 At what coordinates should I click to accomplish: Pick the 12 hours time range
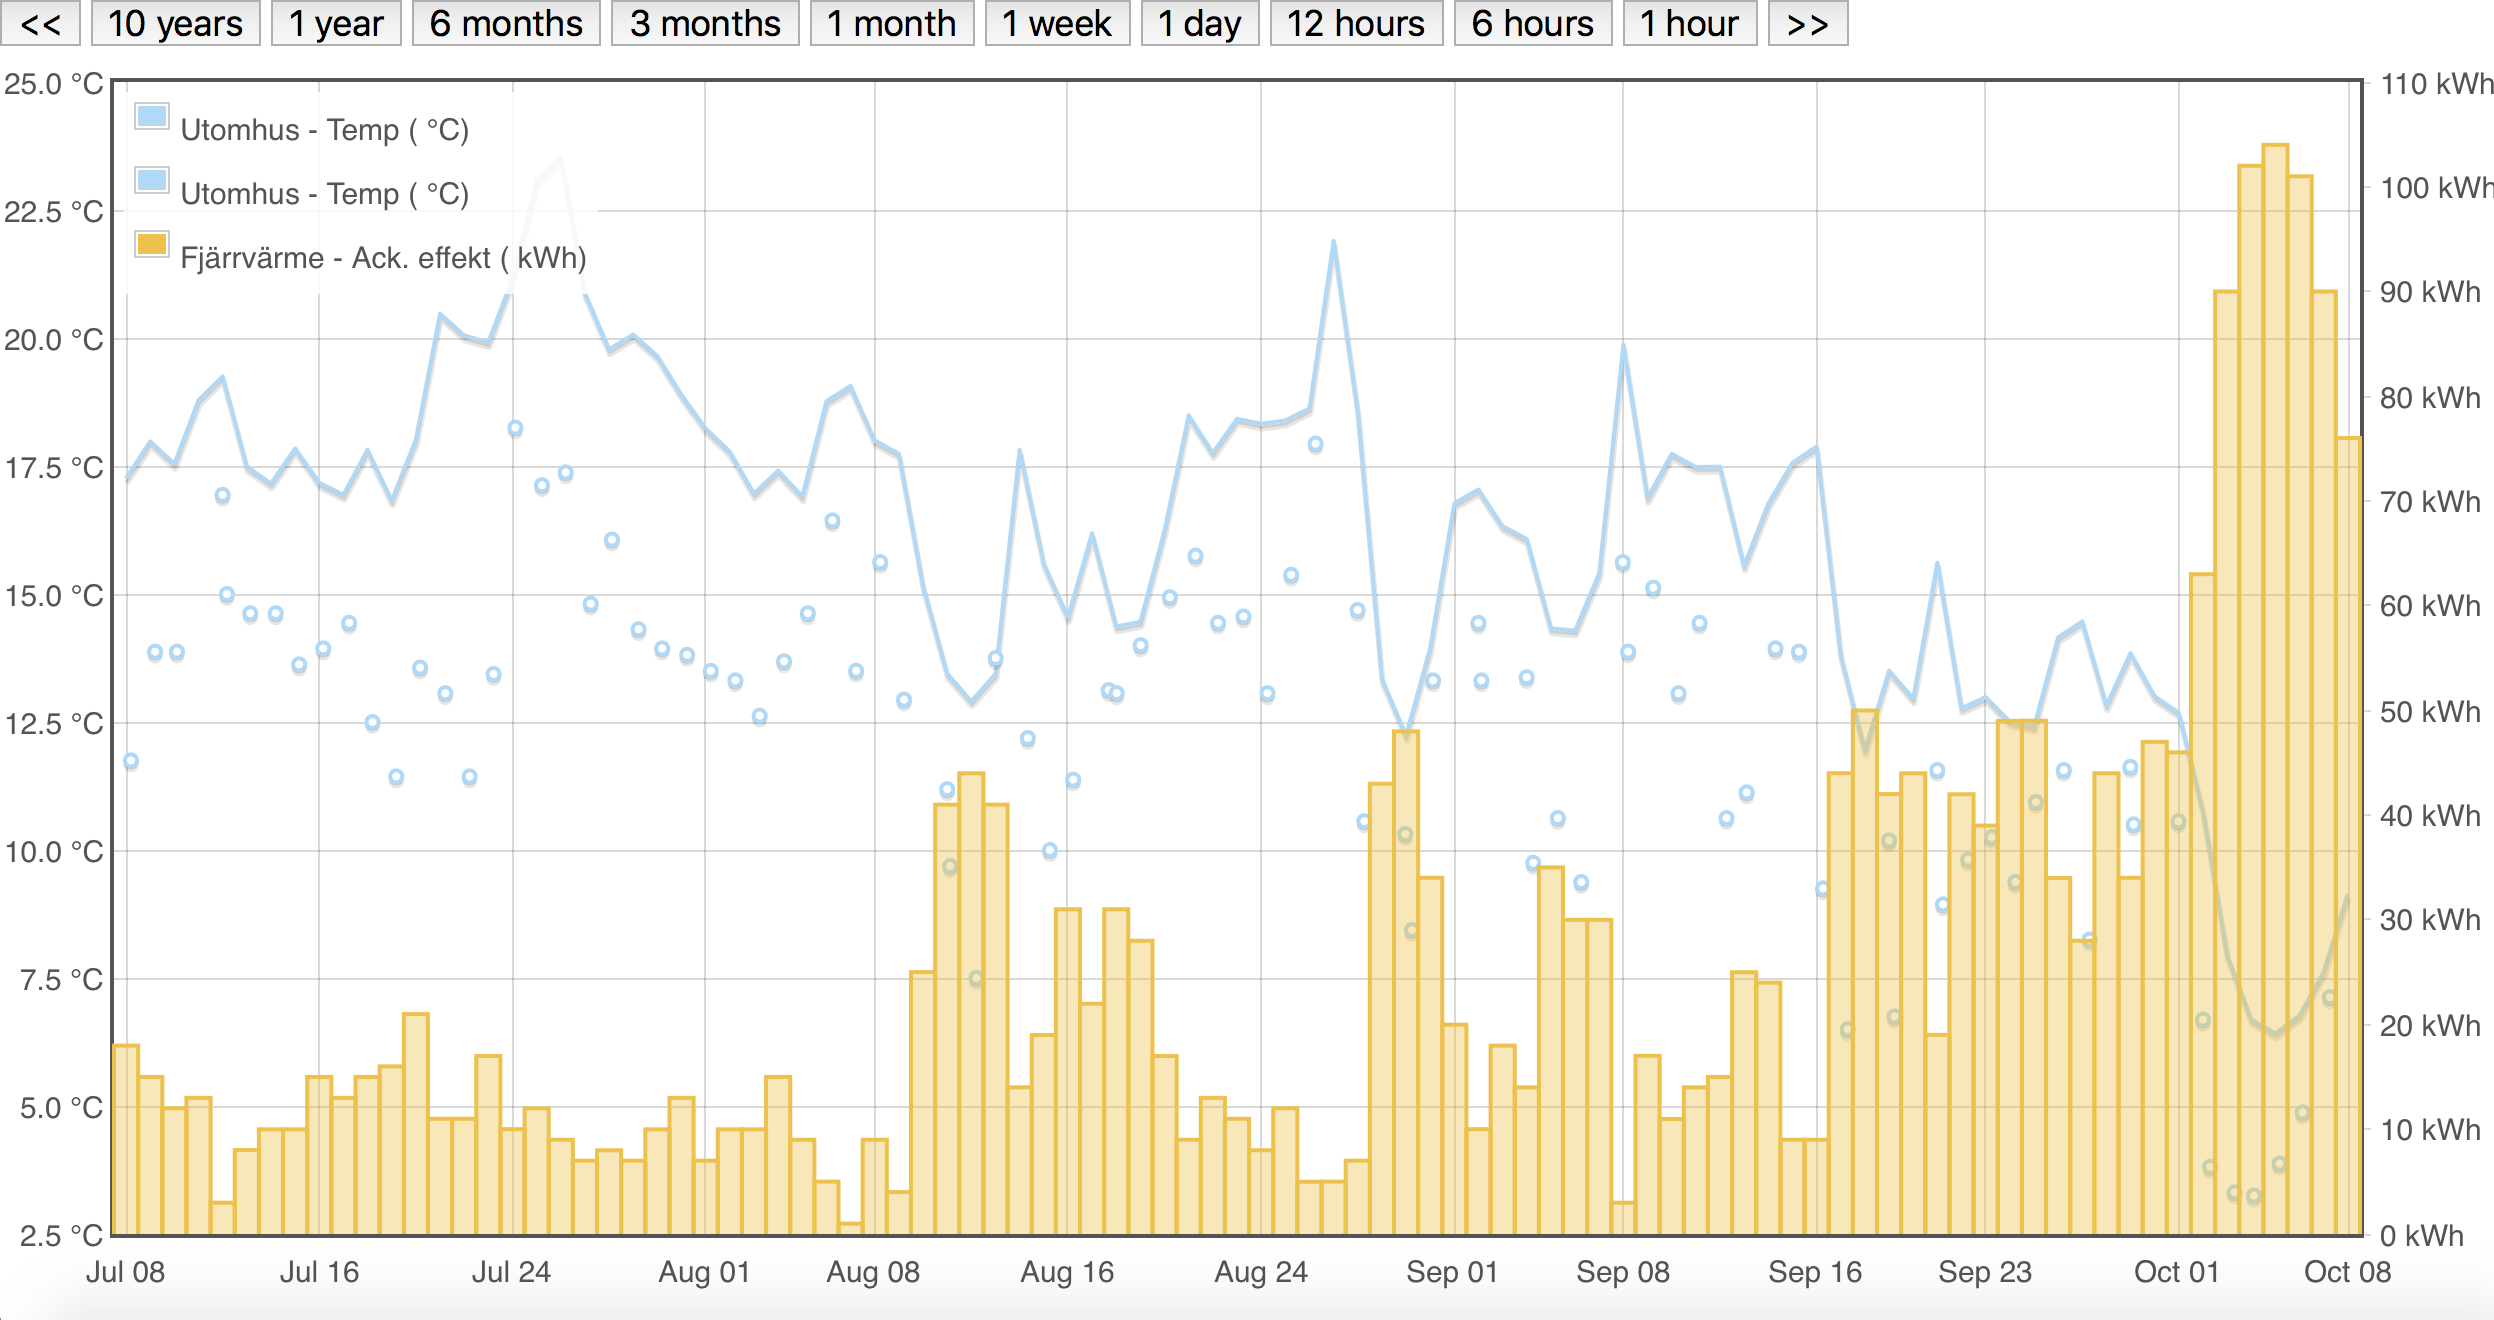click(x=1356, y=23)
